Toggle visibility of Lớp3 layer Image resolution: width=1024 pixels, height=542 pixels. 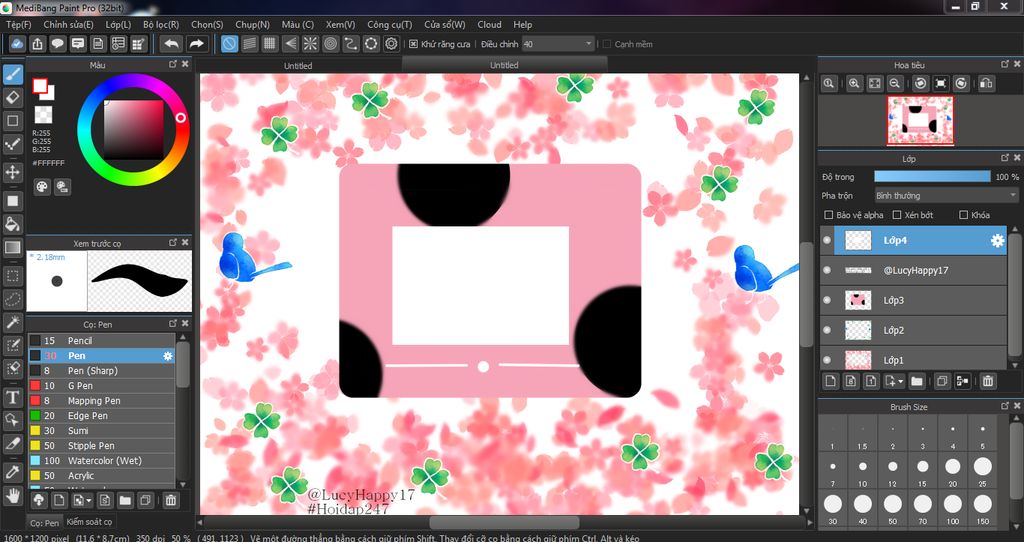click(827, 300)
